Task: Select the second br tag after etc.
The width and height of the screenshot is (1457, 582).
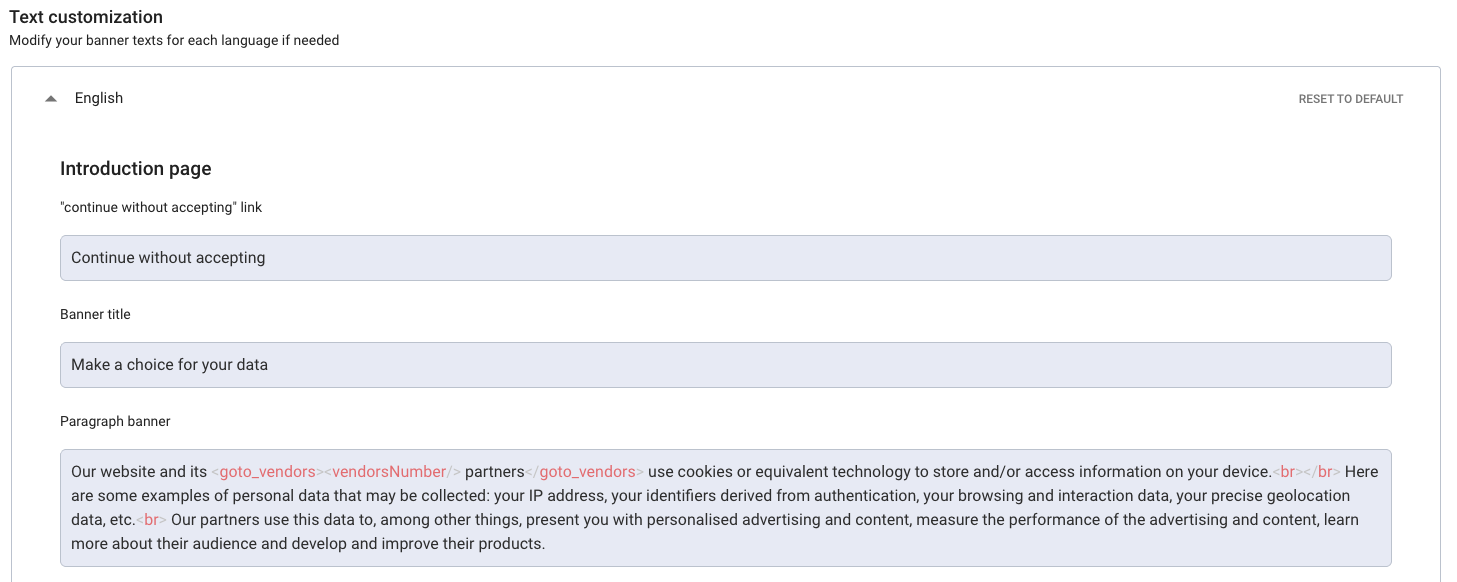Action: tap(149, 519)
